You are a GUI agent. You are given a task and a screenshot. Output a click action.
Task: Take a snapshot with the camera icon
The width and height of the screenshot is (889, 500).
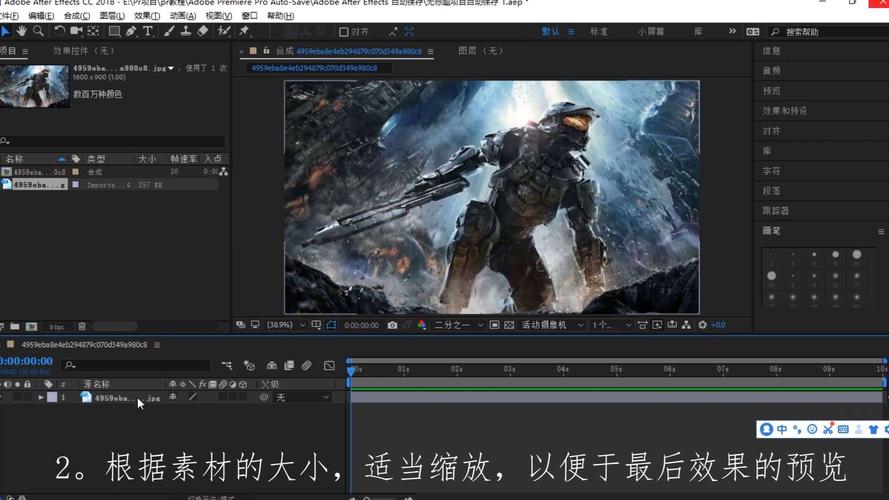coord(392,325)
